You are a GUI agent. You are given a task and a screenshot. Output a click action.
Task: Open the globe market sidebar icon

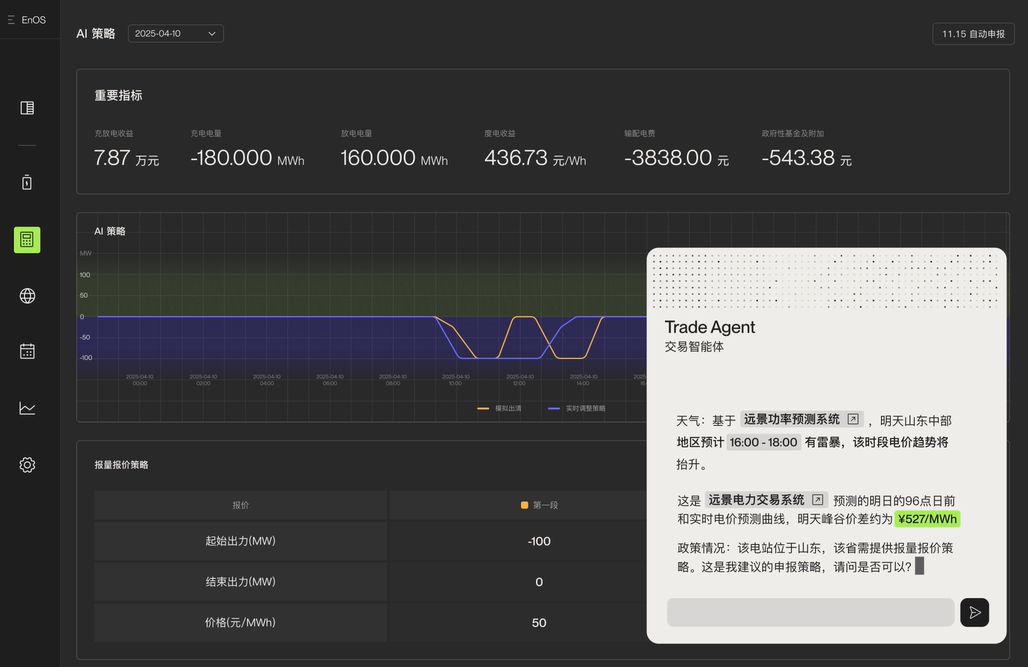(27, 296)
